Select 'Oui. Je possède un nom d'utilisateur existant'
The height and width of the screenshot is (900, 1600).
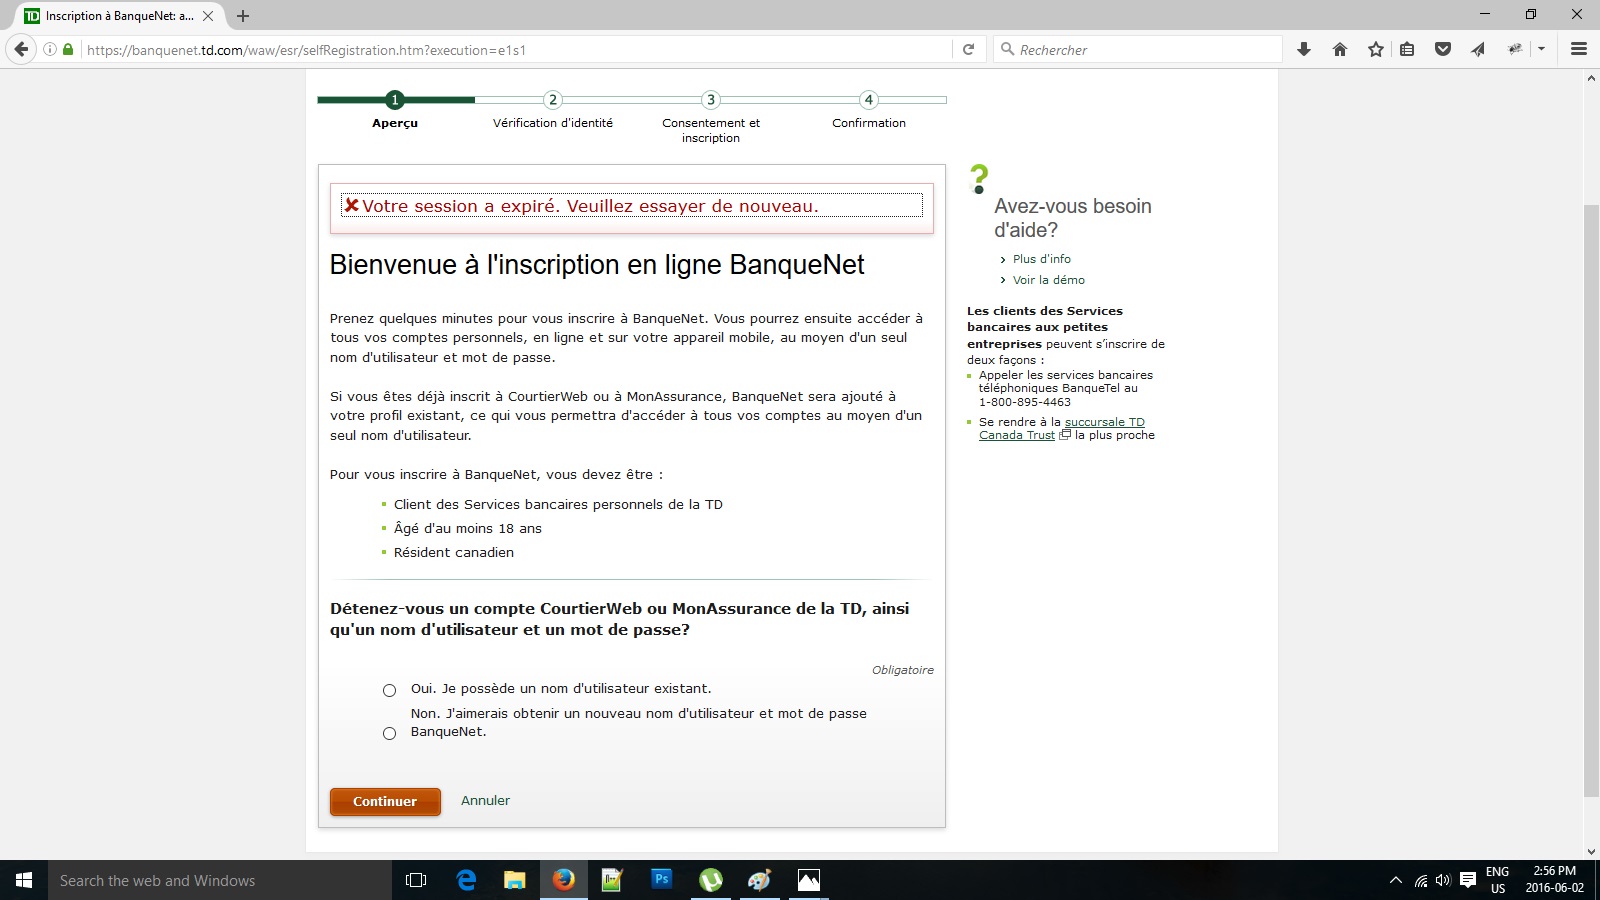point(390,690)
